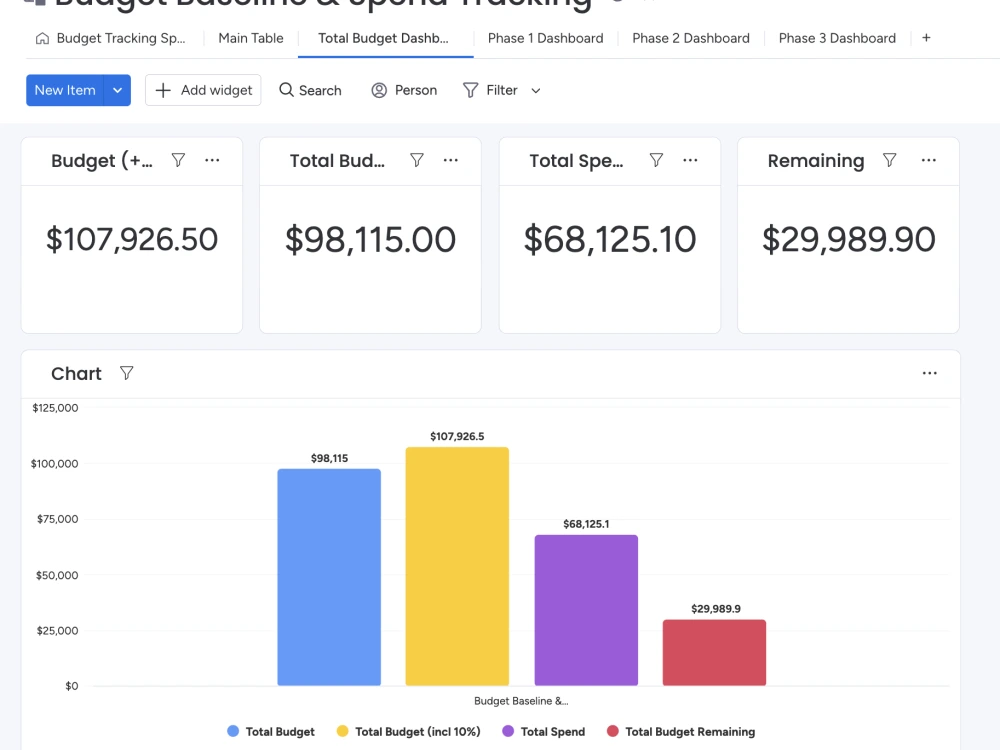1000x750 pixels.
Task: Open the options menu on the Total Budget widget
Action: point(450,160)
